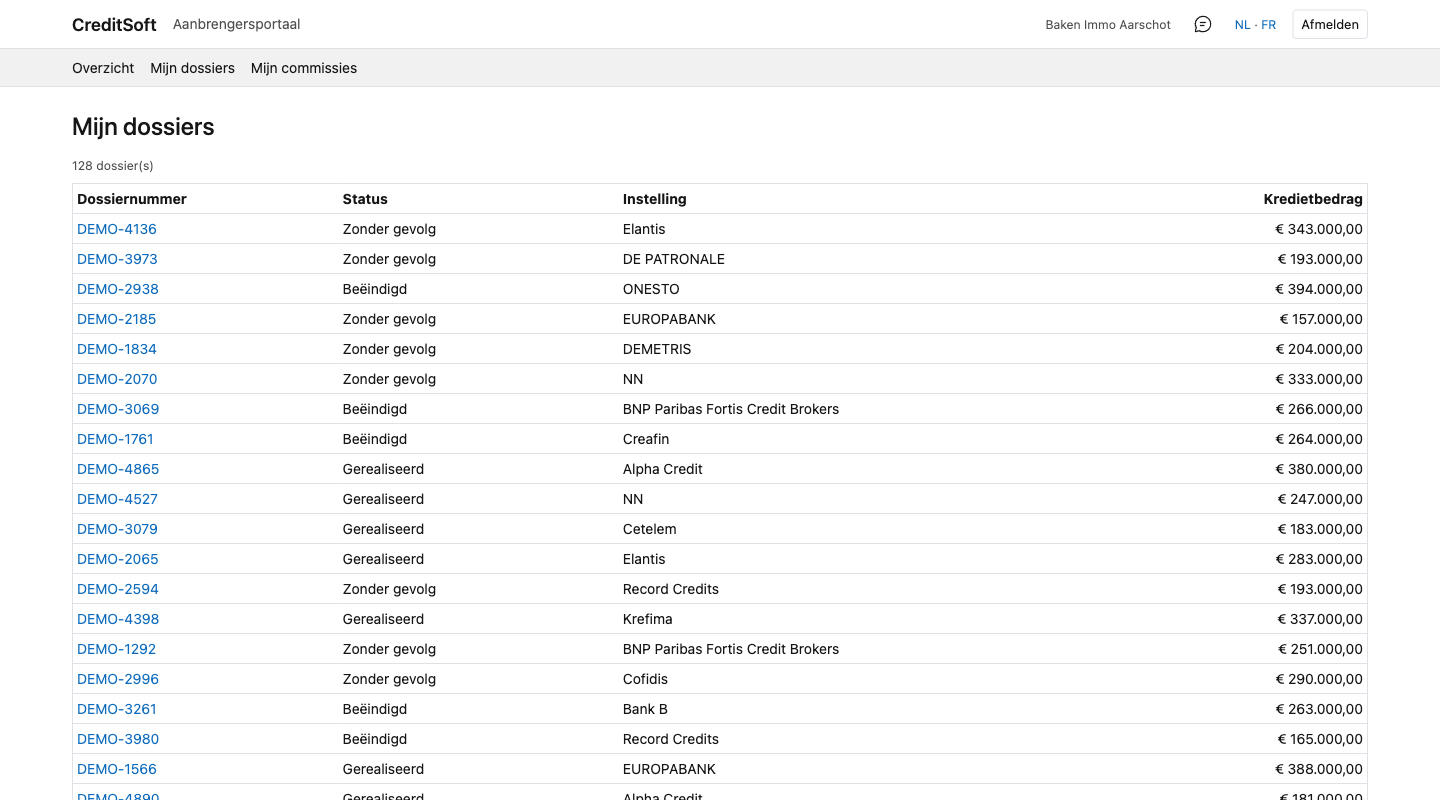
Task: Open dossier DEMO-4136
Action: 117,229
